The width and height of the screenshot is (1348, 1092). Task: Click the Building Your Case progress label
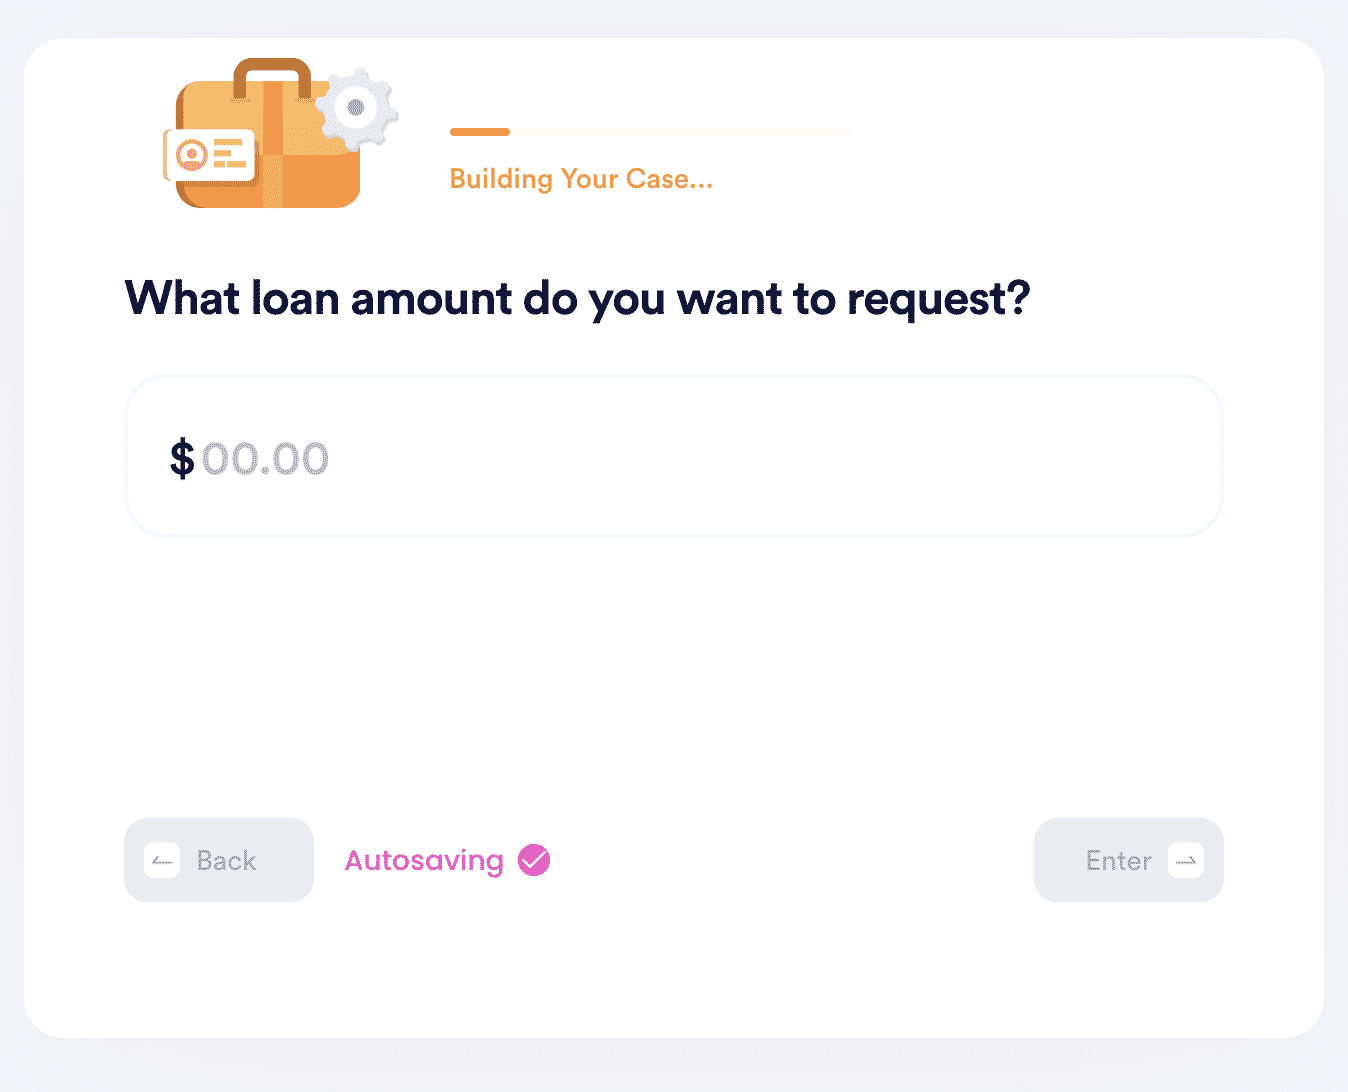(581, 179)
